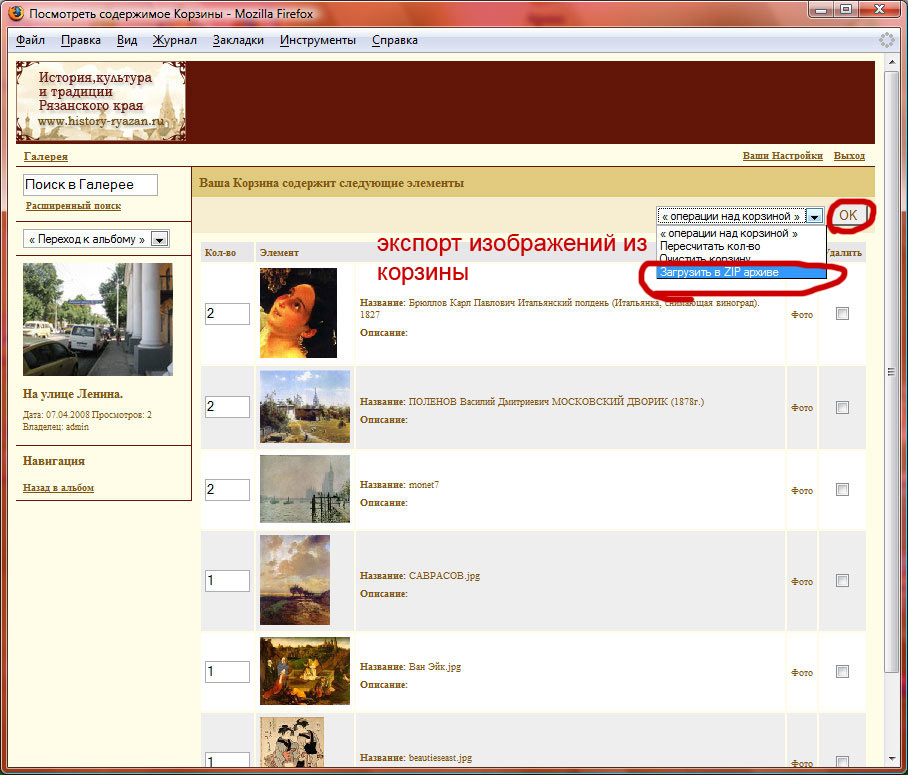Check delete box for monet7 item
This screenshot has height=775, width=908.
842,490
